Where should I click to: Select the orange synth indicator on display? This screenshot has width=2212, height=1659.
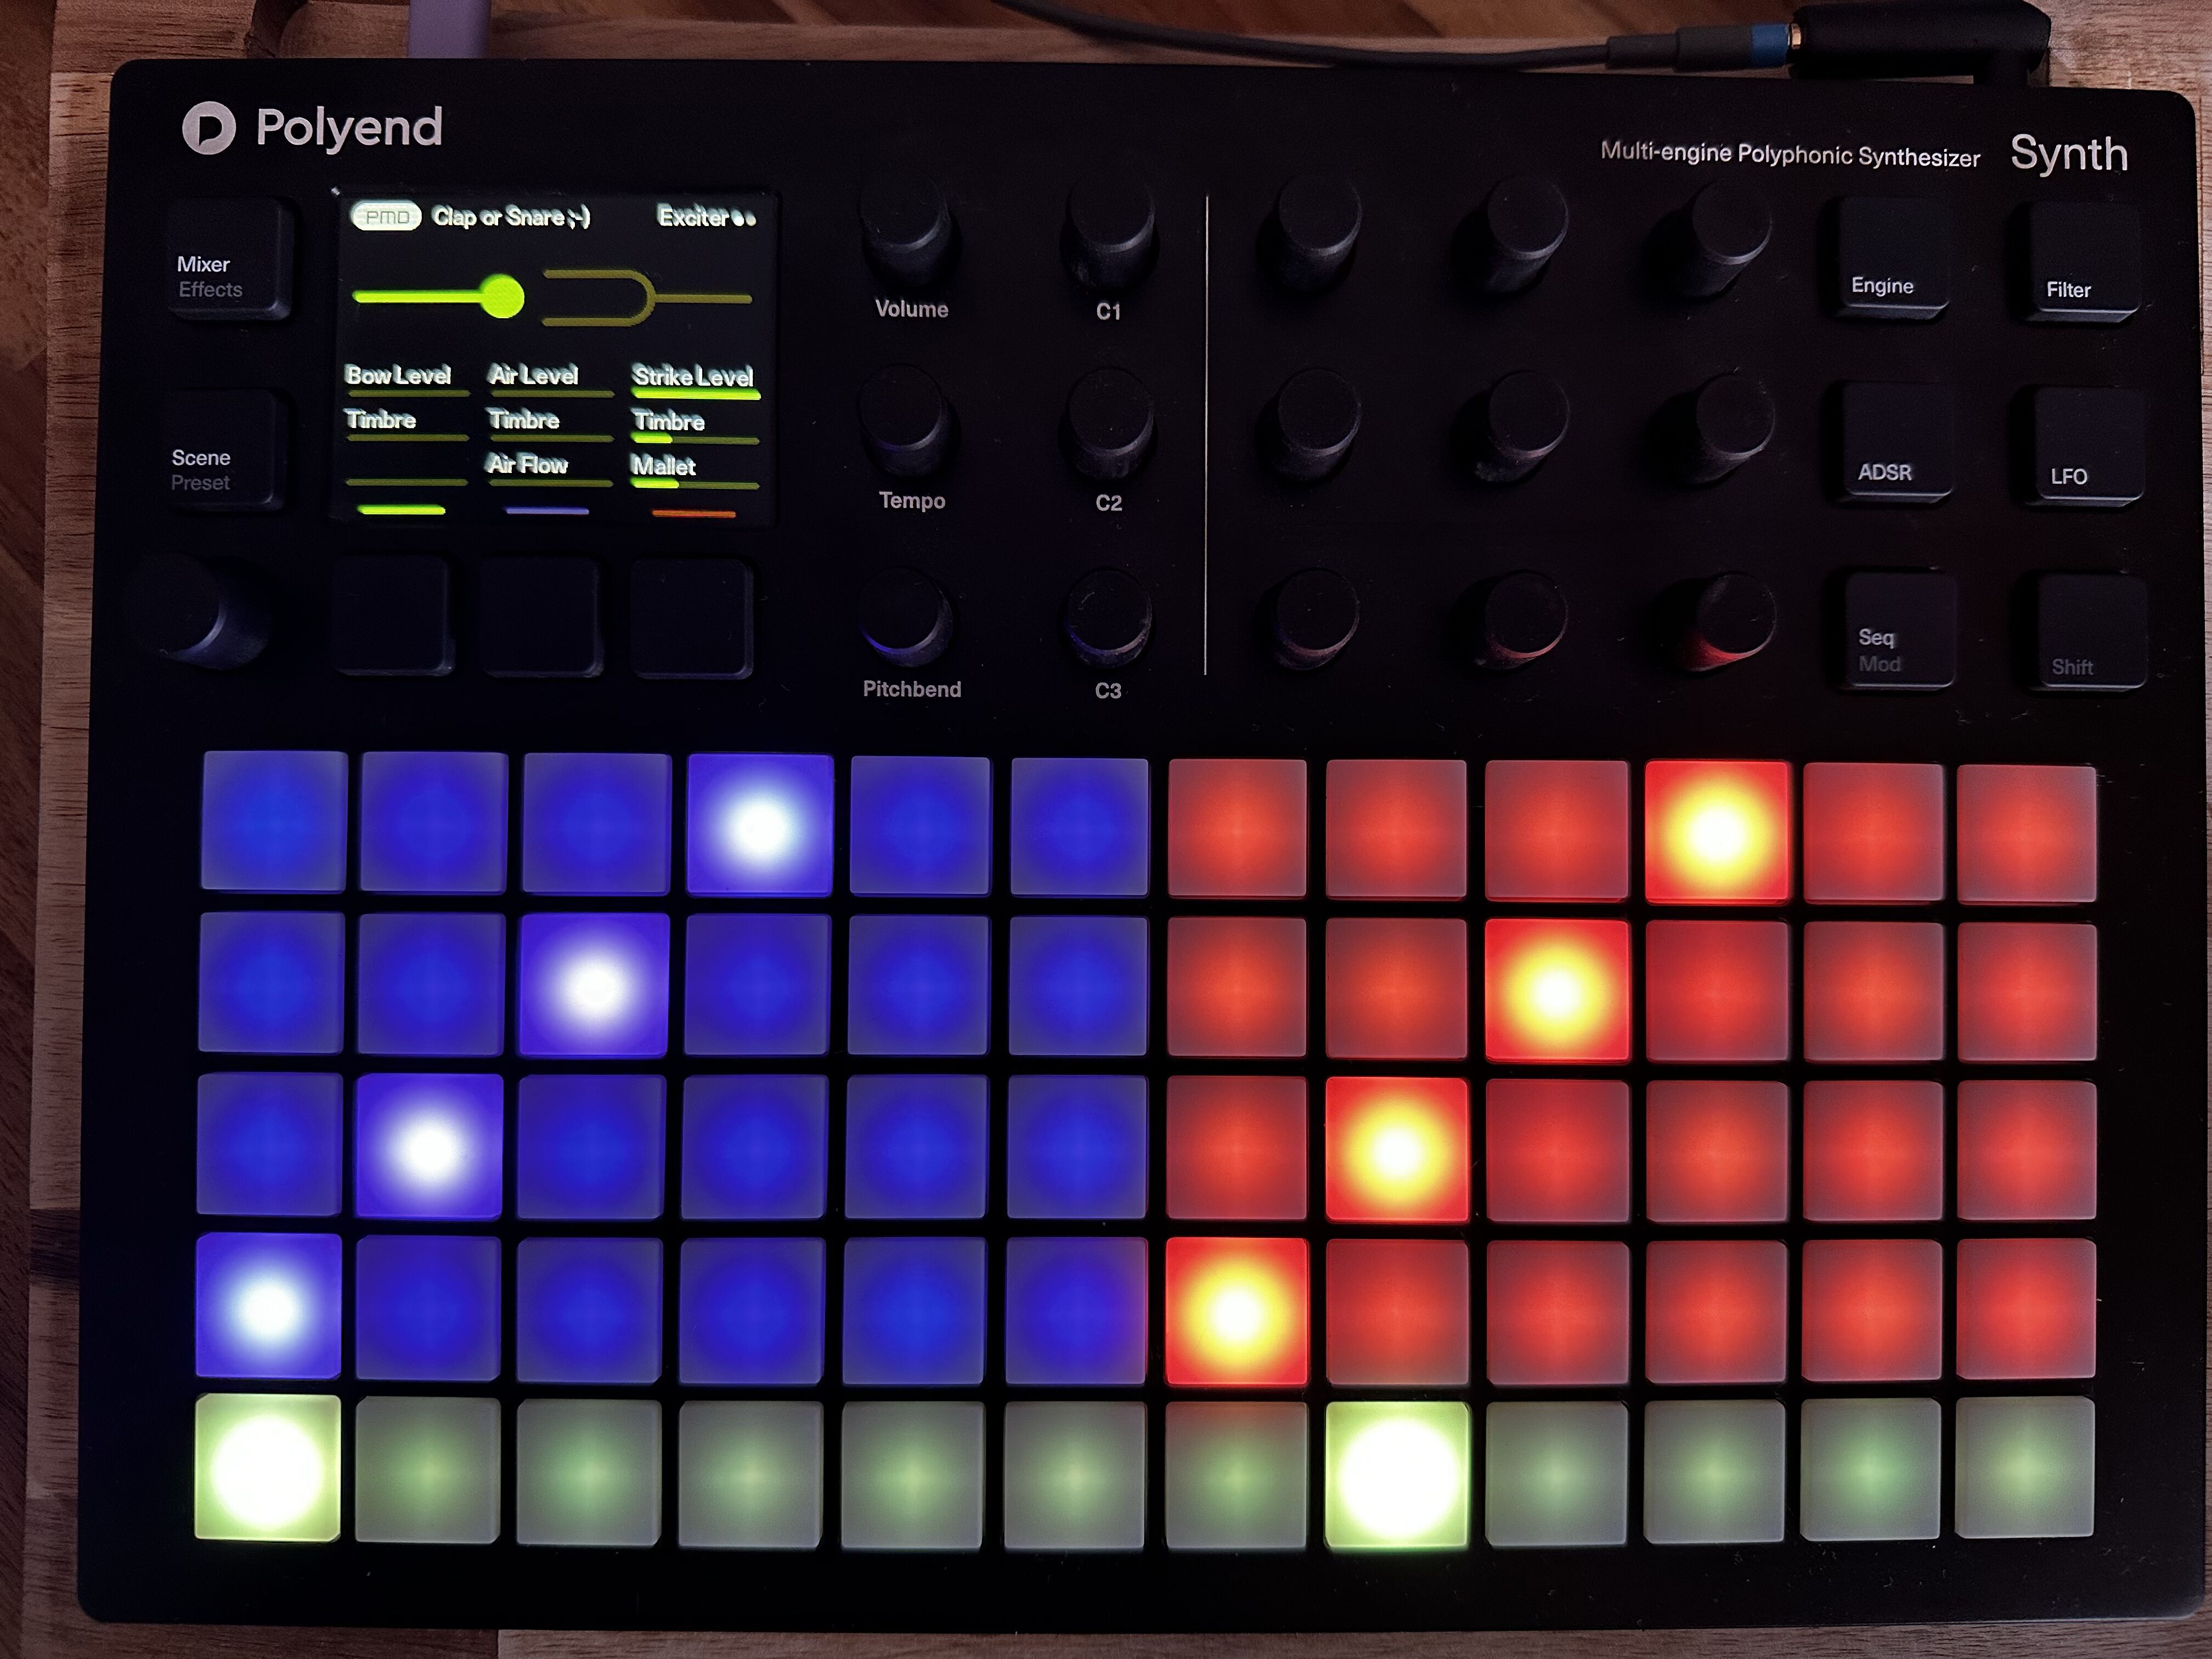click(694, 514)
